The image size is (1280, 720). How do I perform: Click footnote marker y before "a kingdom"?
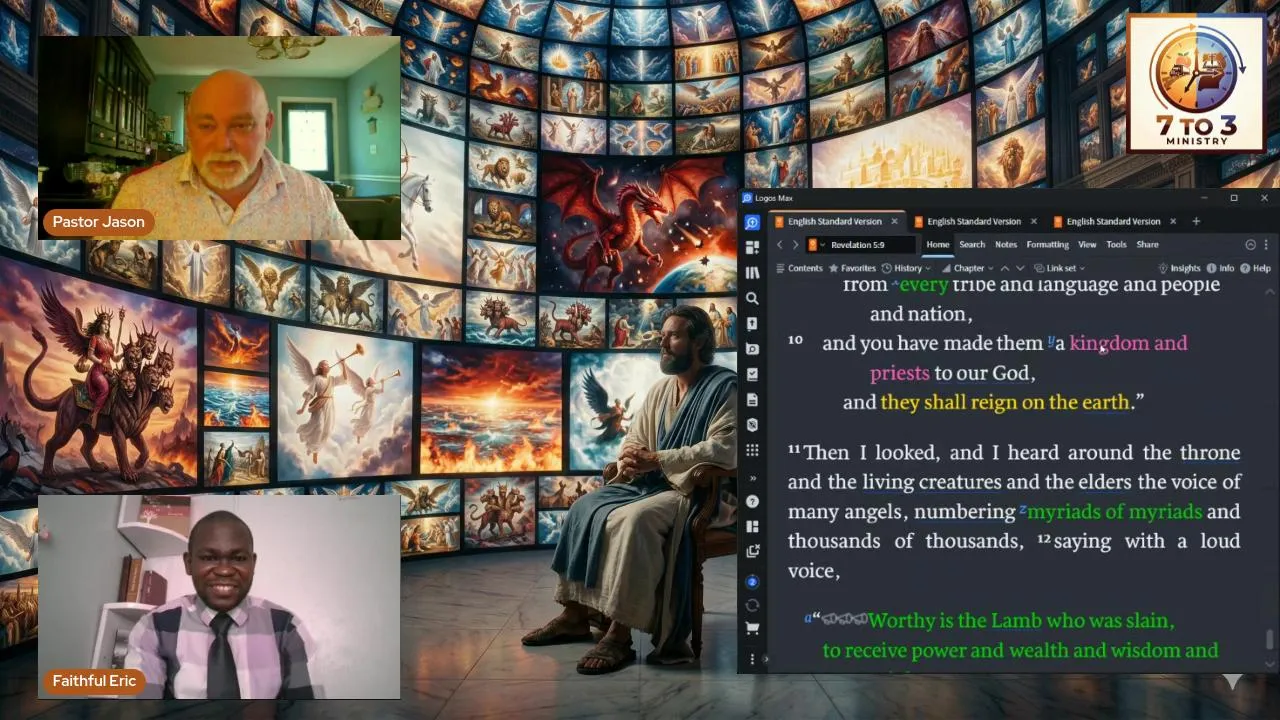click(x=1051, y=342)
